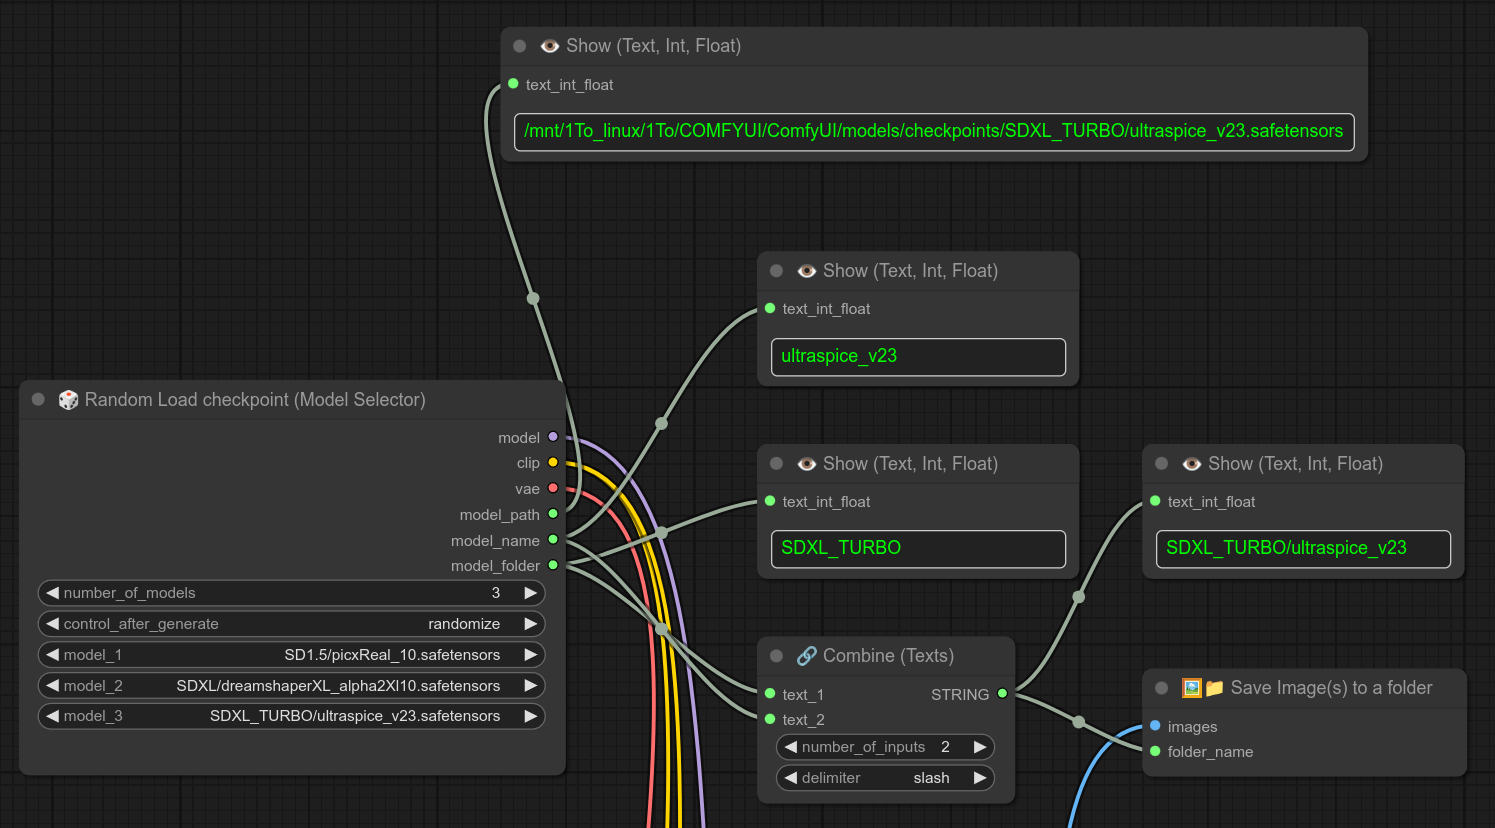This screenshot has width=1495, height=828.
Task: Click the dice icon on Random Load checkpoint node
Action: click(x=68, y=400)
